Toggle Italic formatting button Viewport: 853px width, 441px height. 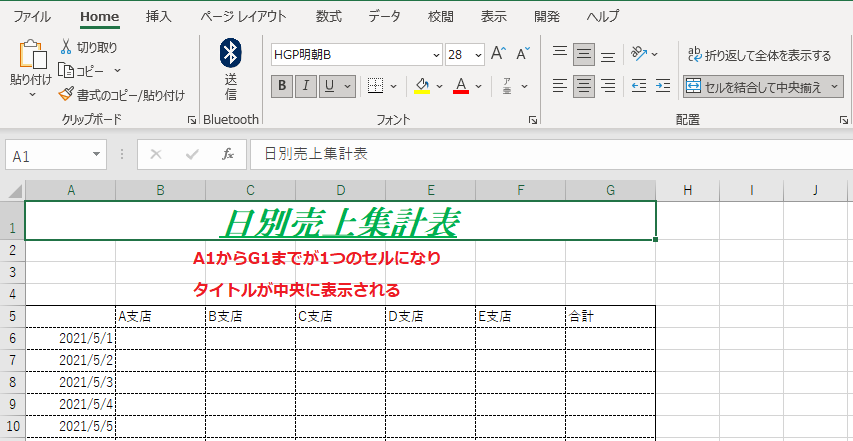(306, 86)
